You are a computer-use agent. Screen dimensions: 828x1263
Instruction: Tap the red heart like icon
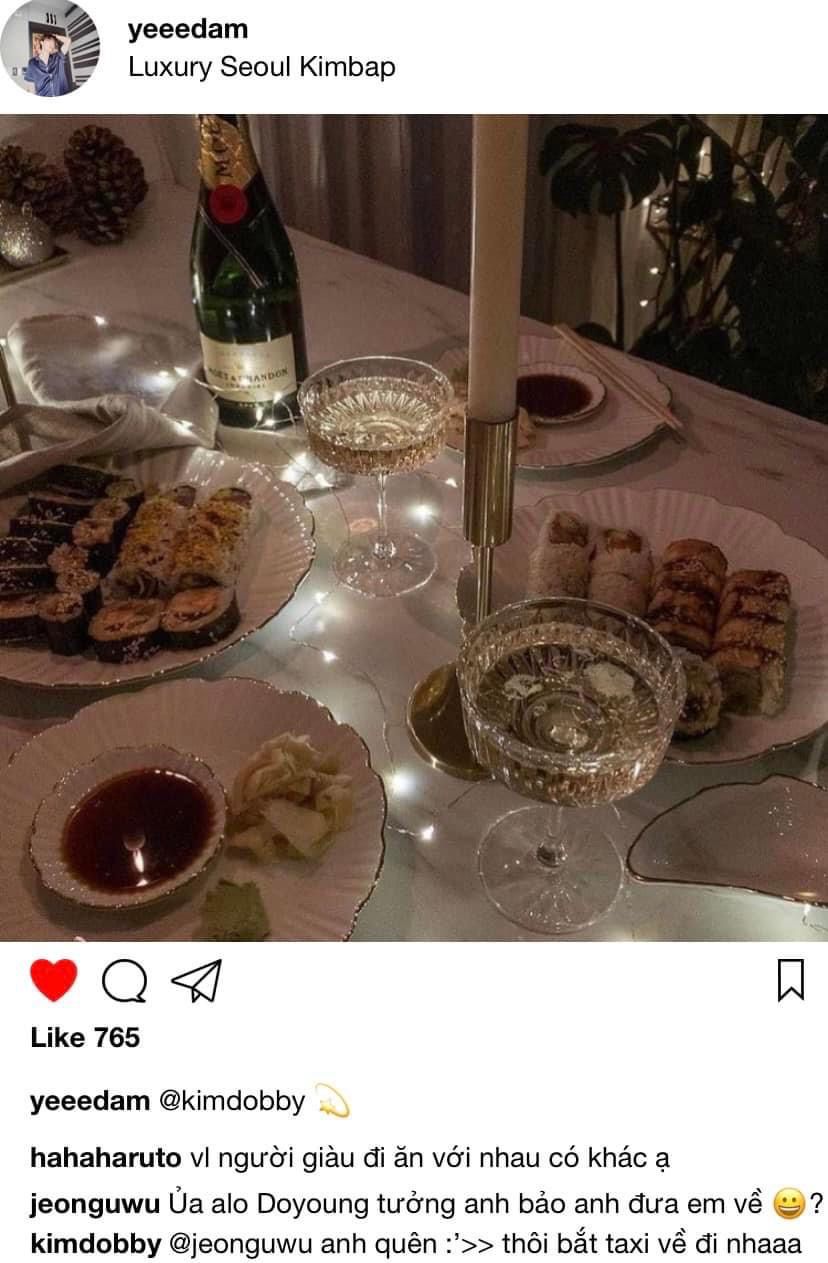tap(53, 980)
